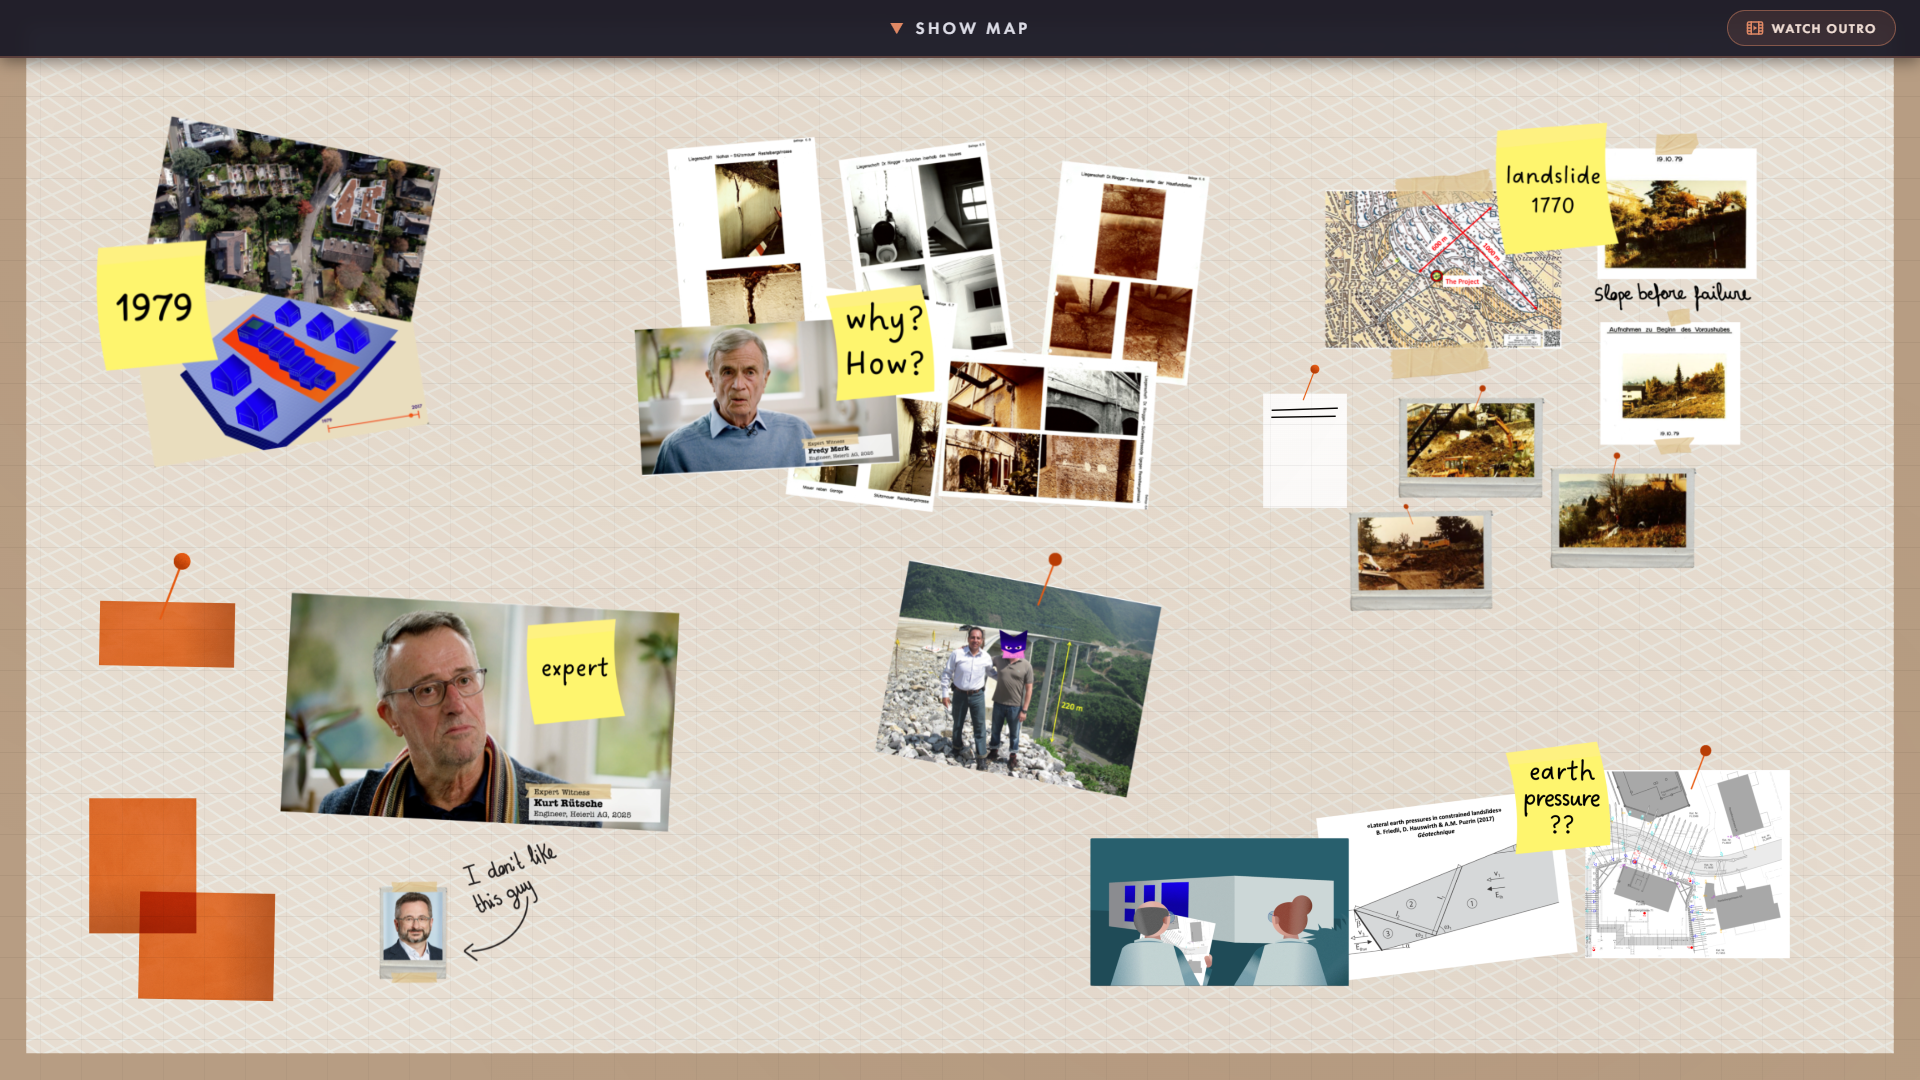
Task: Click the 'expert' yellow sticky note
Action: pos(575,671)
